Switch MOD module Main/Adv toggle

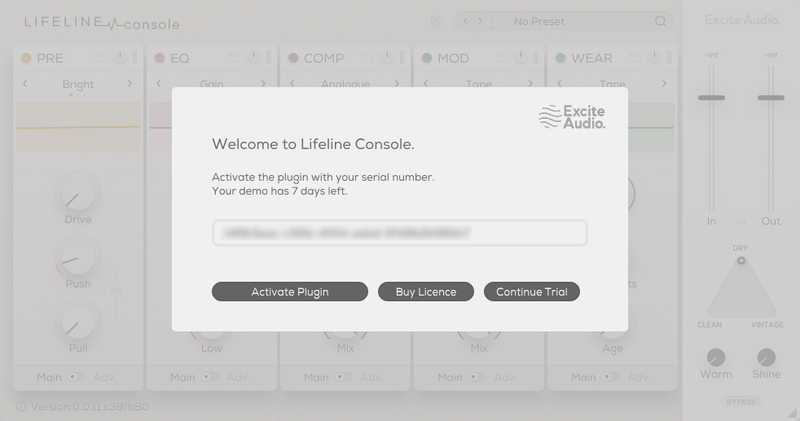[478, 377]
